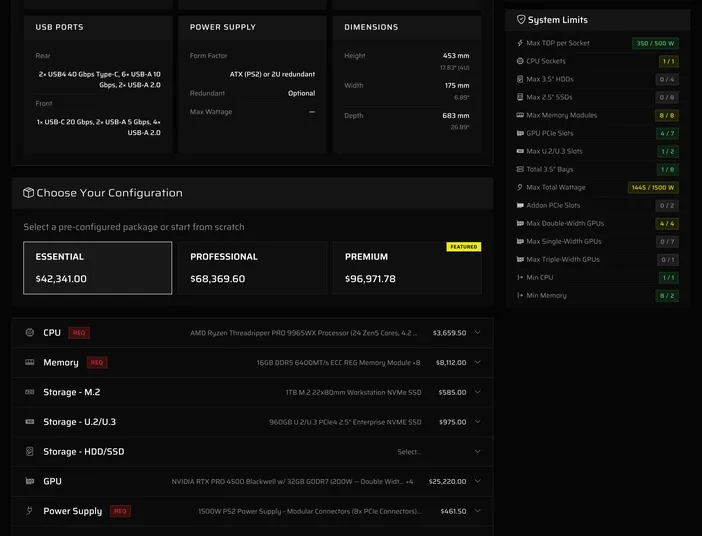Expand the Storage - U.2/U.3 row chevron
The image size is (702, 536).
pos(477,421)
